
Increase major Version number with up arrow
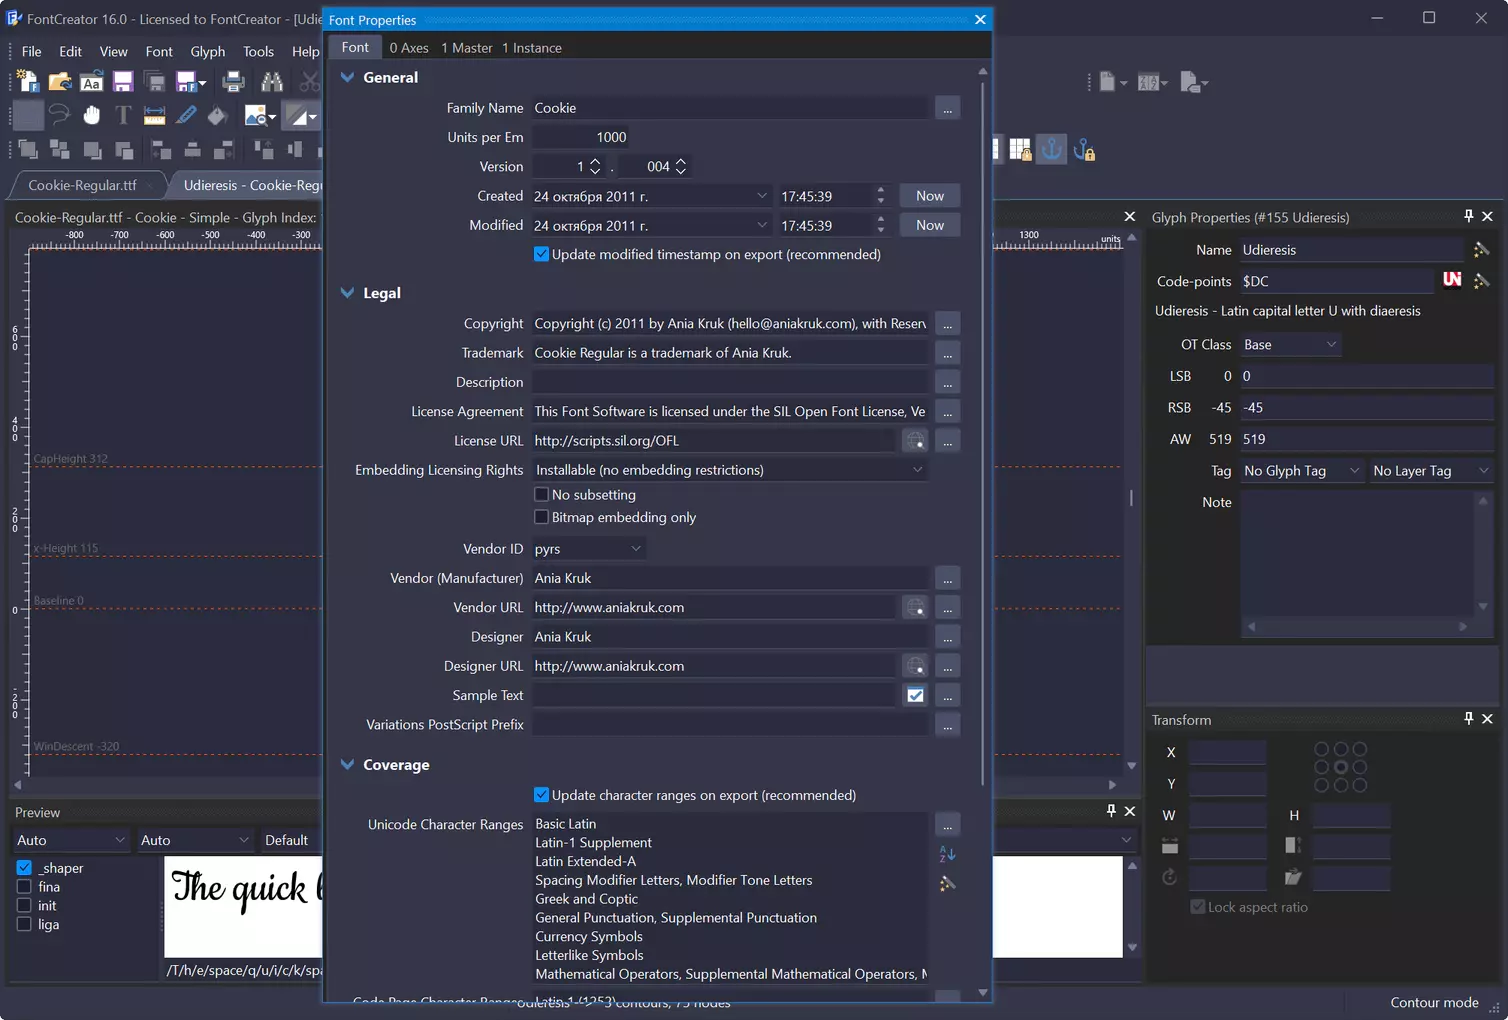pos(595,161)
